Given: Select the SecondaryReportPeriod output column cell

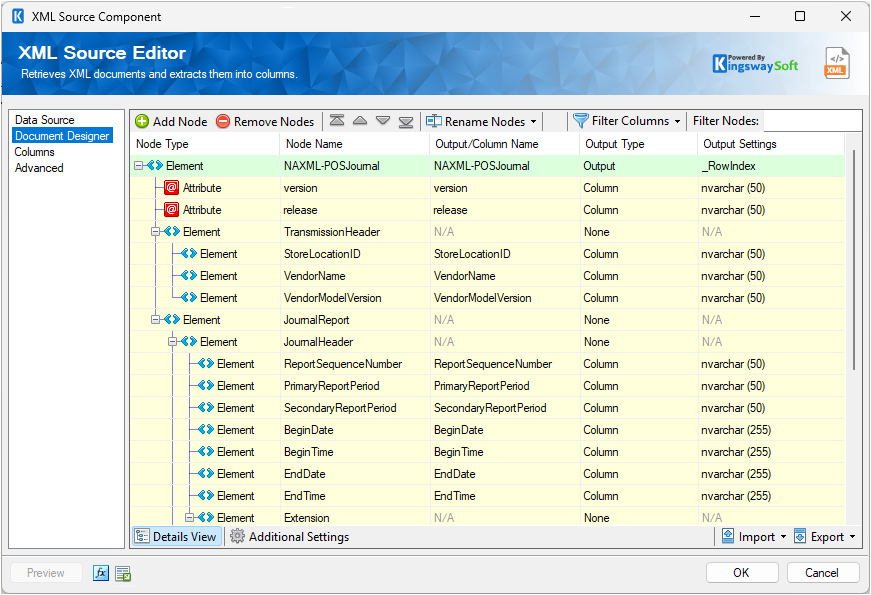Looking at the screenshot, I should pos(504,408).
